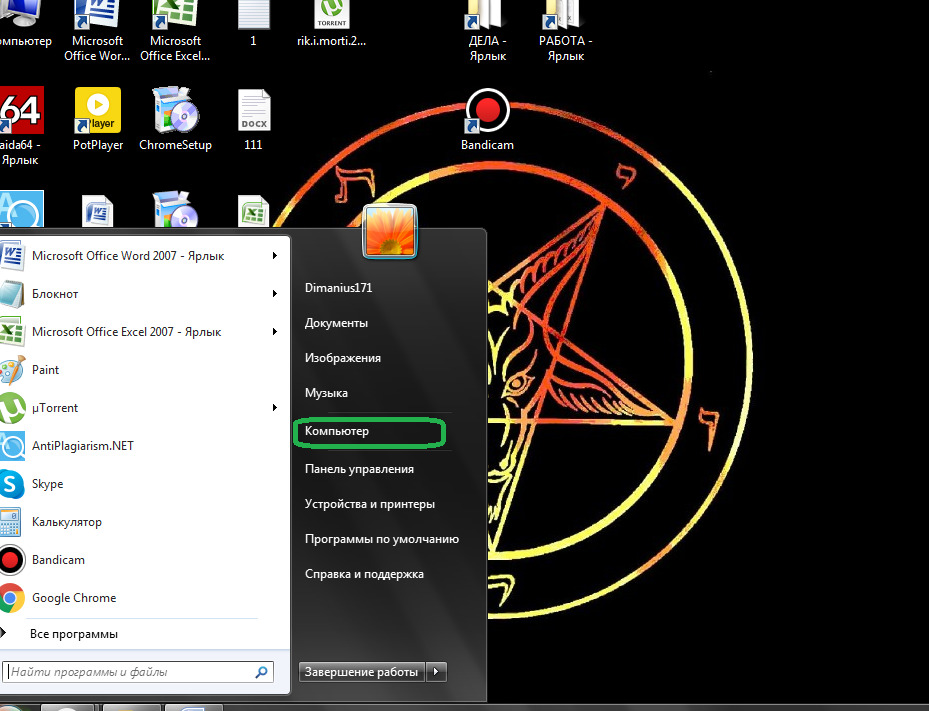929x711 pixels.
Task: Launch Paint from the Start menu
Action: click(46, 370)
